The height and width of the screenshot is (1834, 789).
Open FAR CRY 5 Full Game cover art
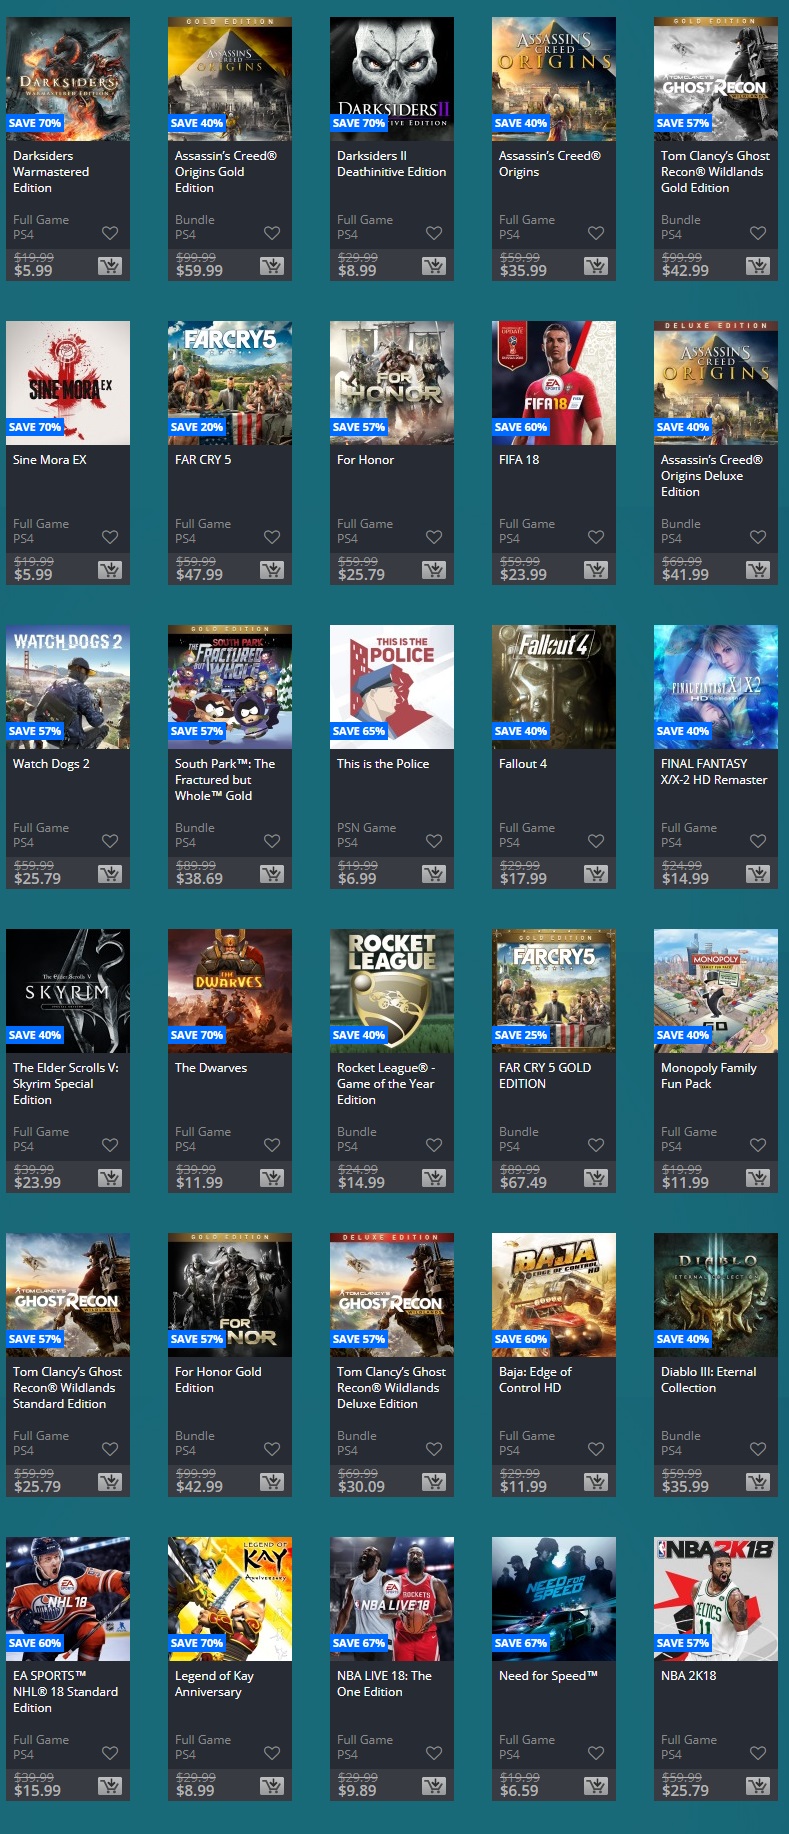(230, 383)
